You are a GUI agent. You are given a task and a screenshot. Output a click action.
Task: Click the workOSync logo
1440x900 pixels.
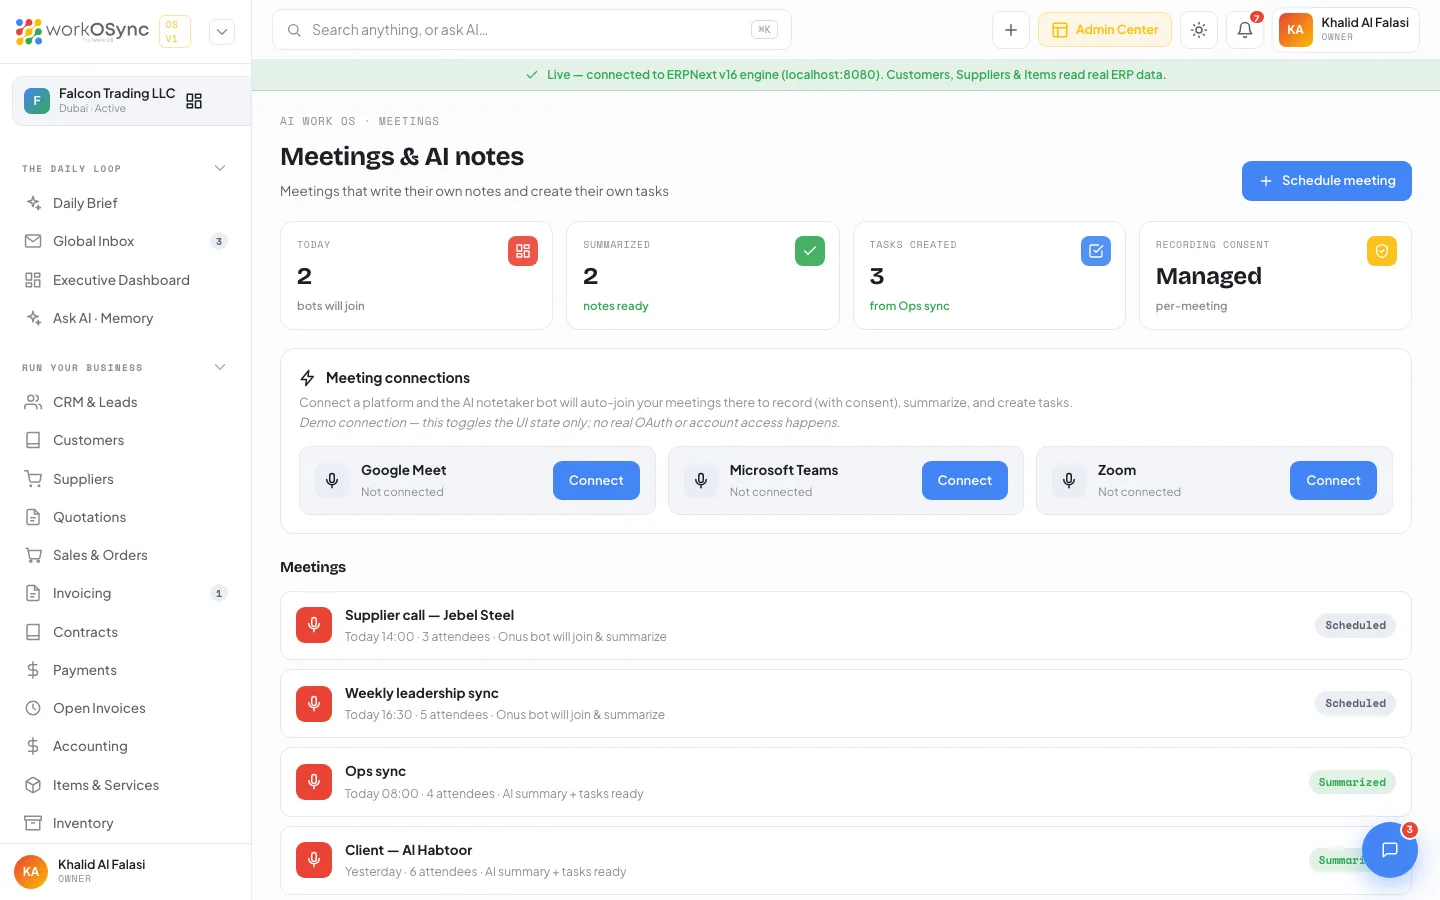(82, 31)
